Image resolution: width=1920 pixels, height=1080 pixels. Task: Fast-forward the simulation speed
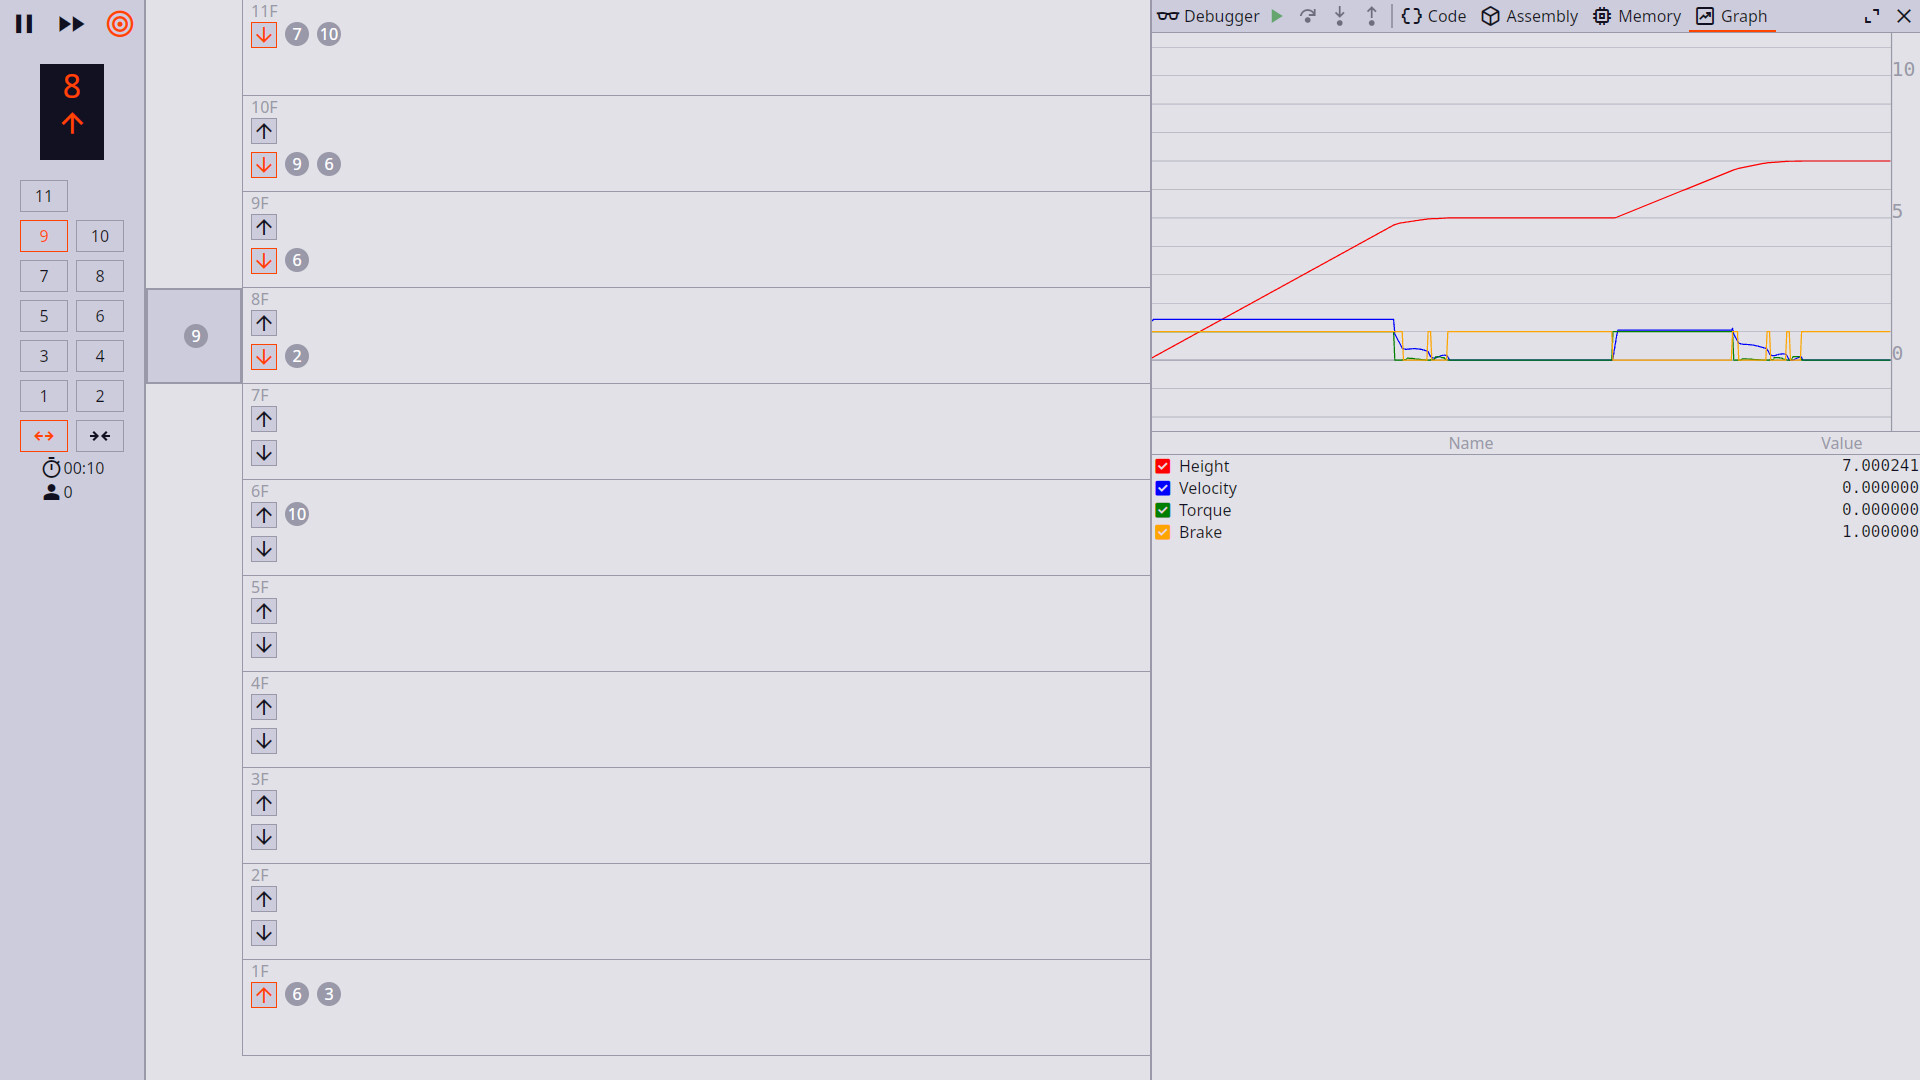coord(71,24)
